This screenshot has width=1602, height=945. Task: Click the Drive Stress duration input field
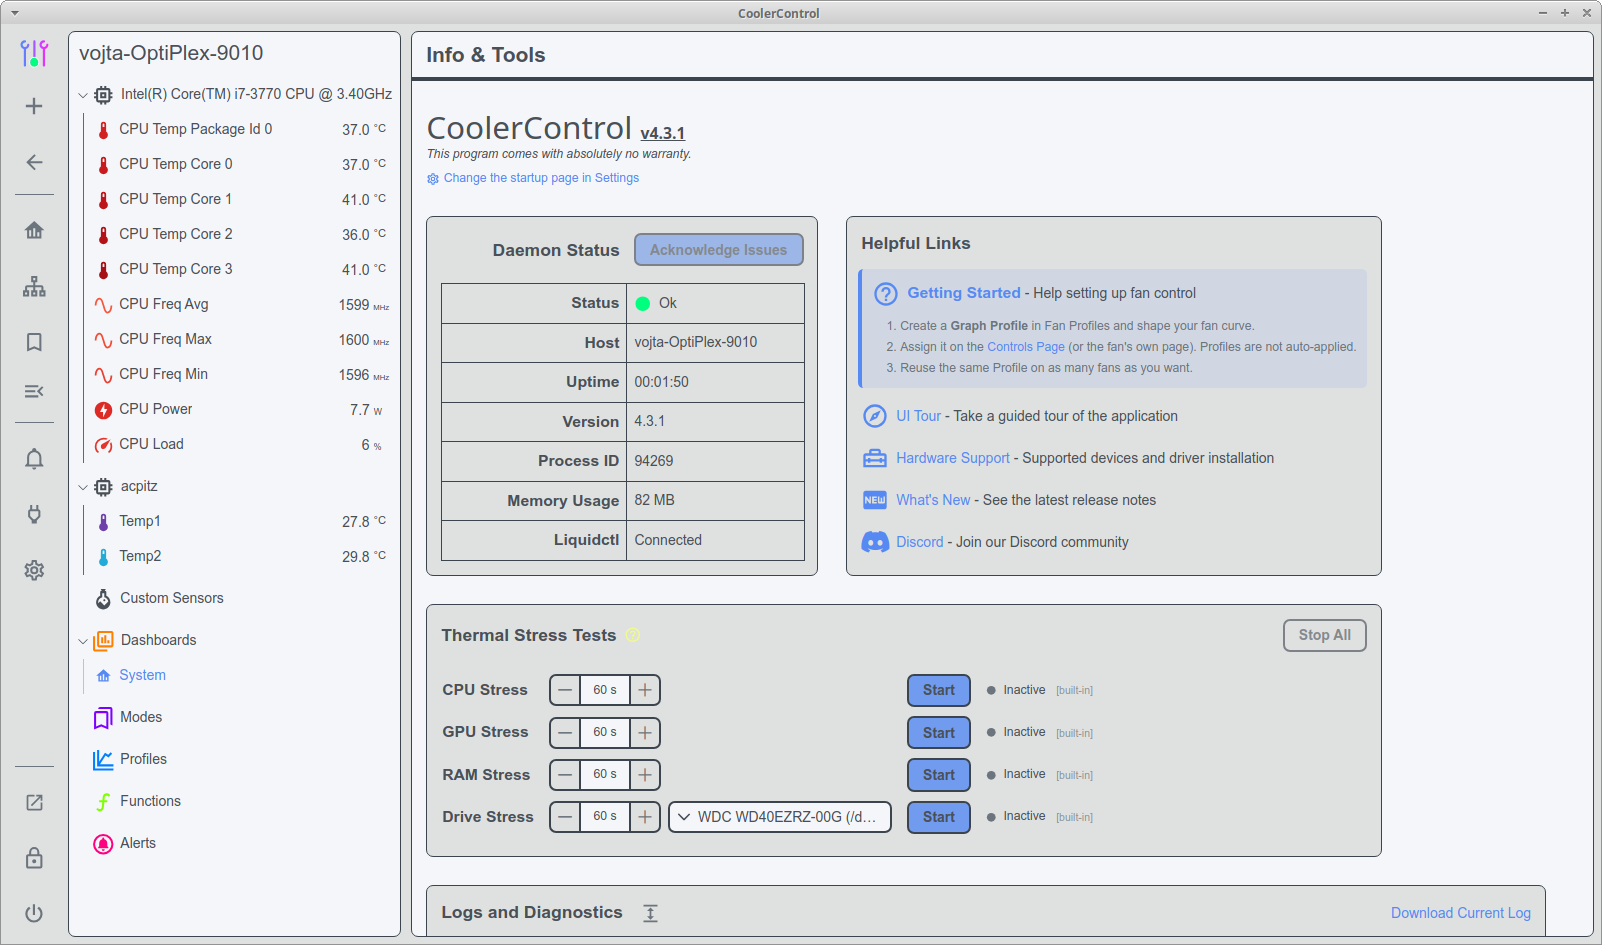[x=605, y=817]
